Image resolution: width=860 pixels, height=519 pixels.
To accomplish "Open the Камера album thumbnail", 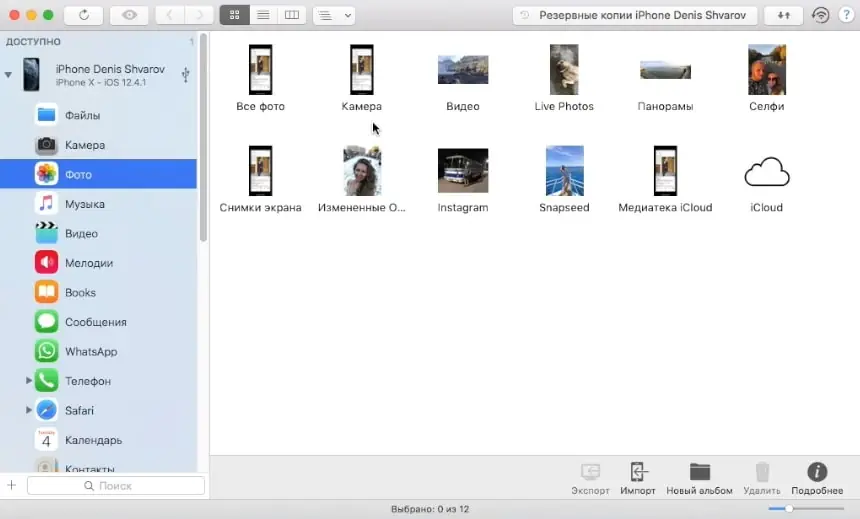I will (361, 70).
